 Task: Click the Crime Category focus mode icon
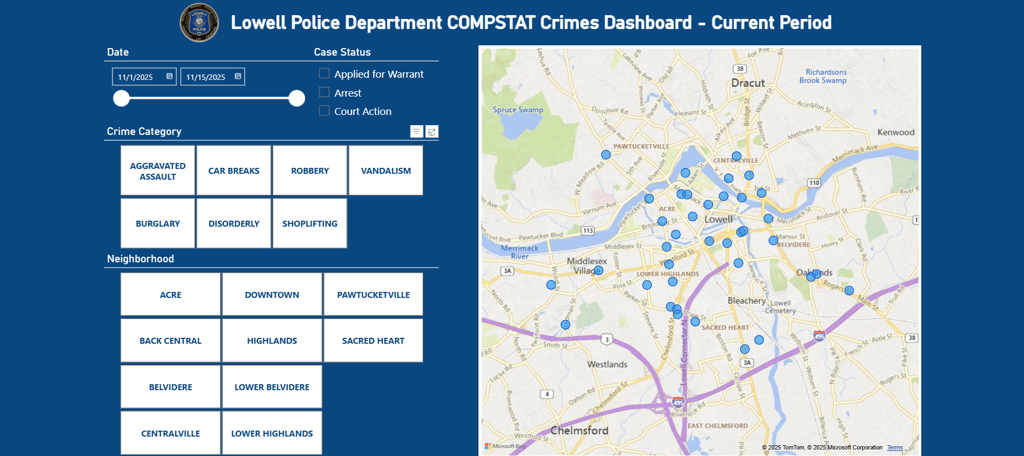(432, 131)
